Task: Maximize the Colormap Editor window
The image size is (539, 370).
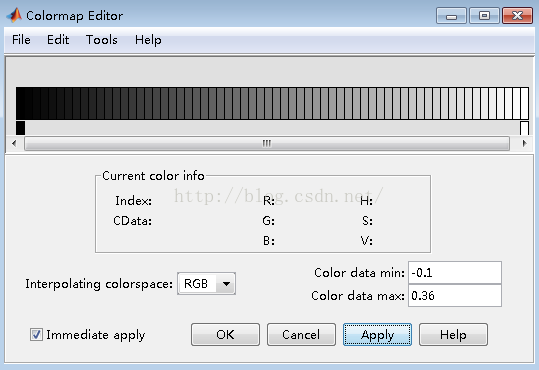Action: pos(484,16)
